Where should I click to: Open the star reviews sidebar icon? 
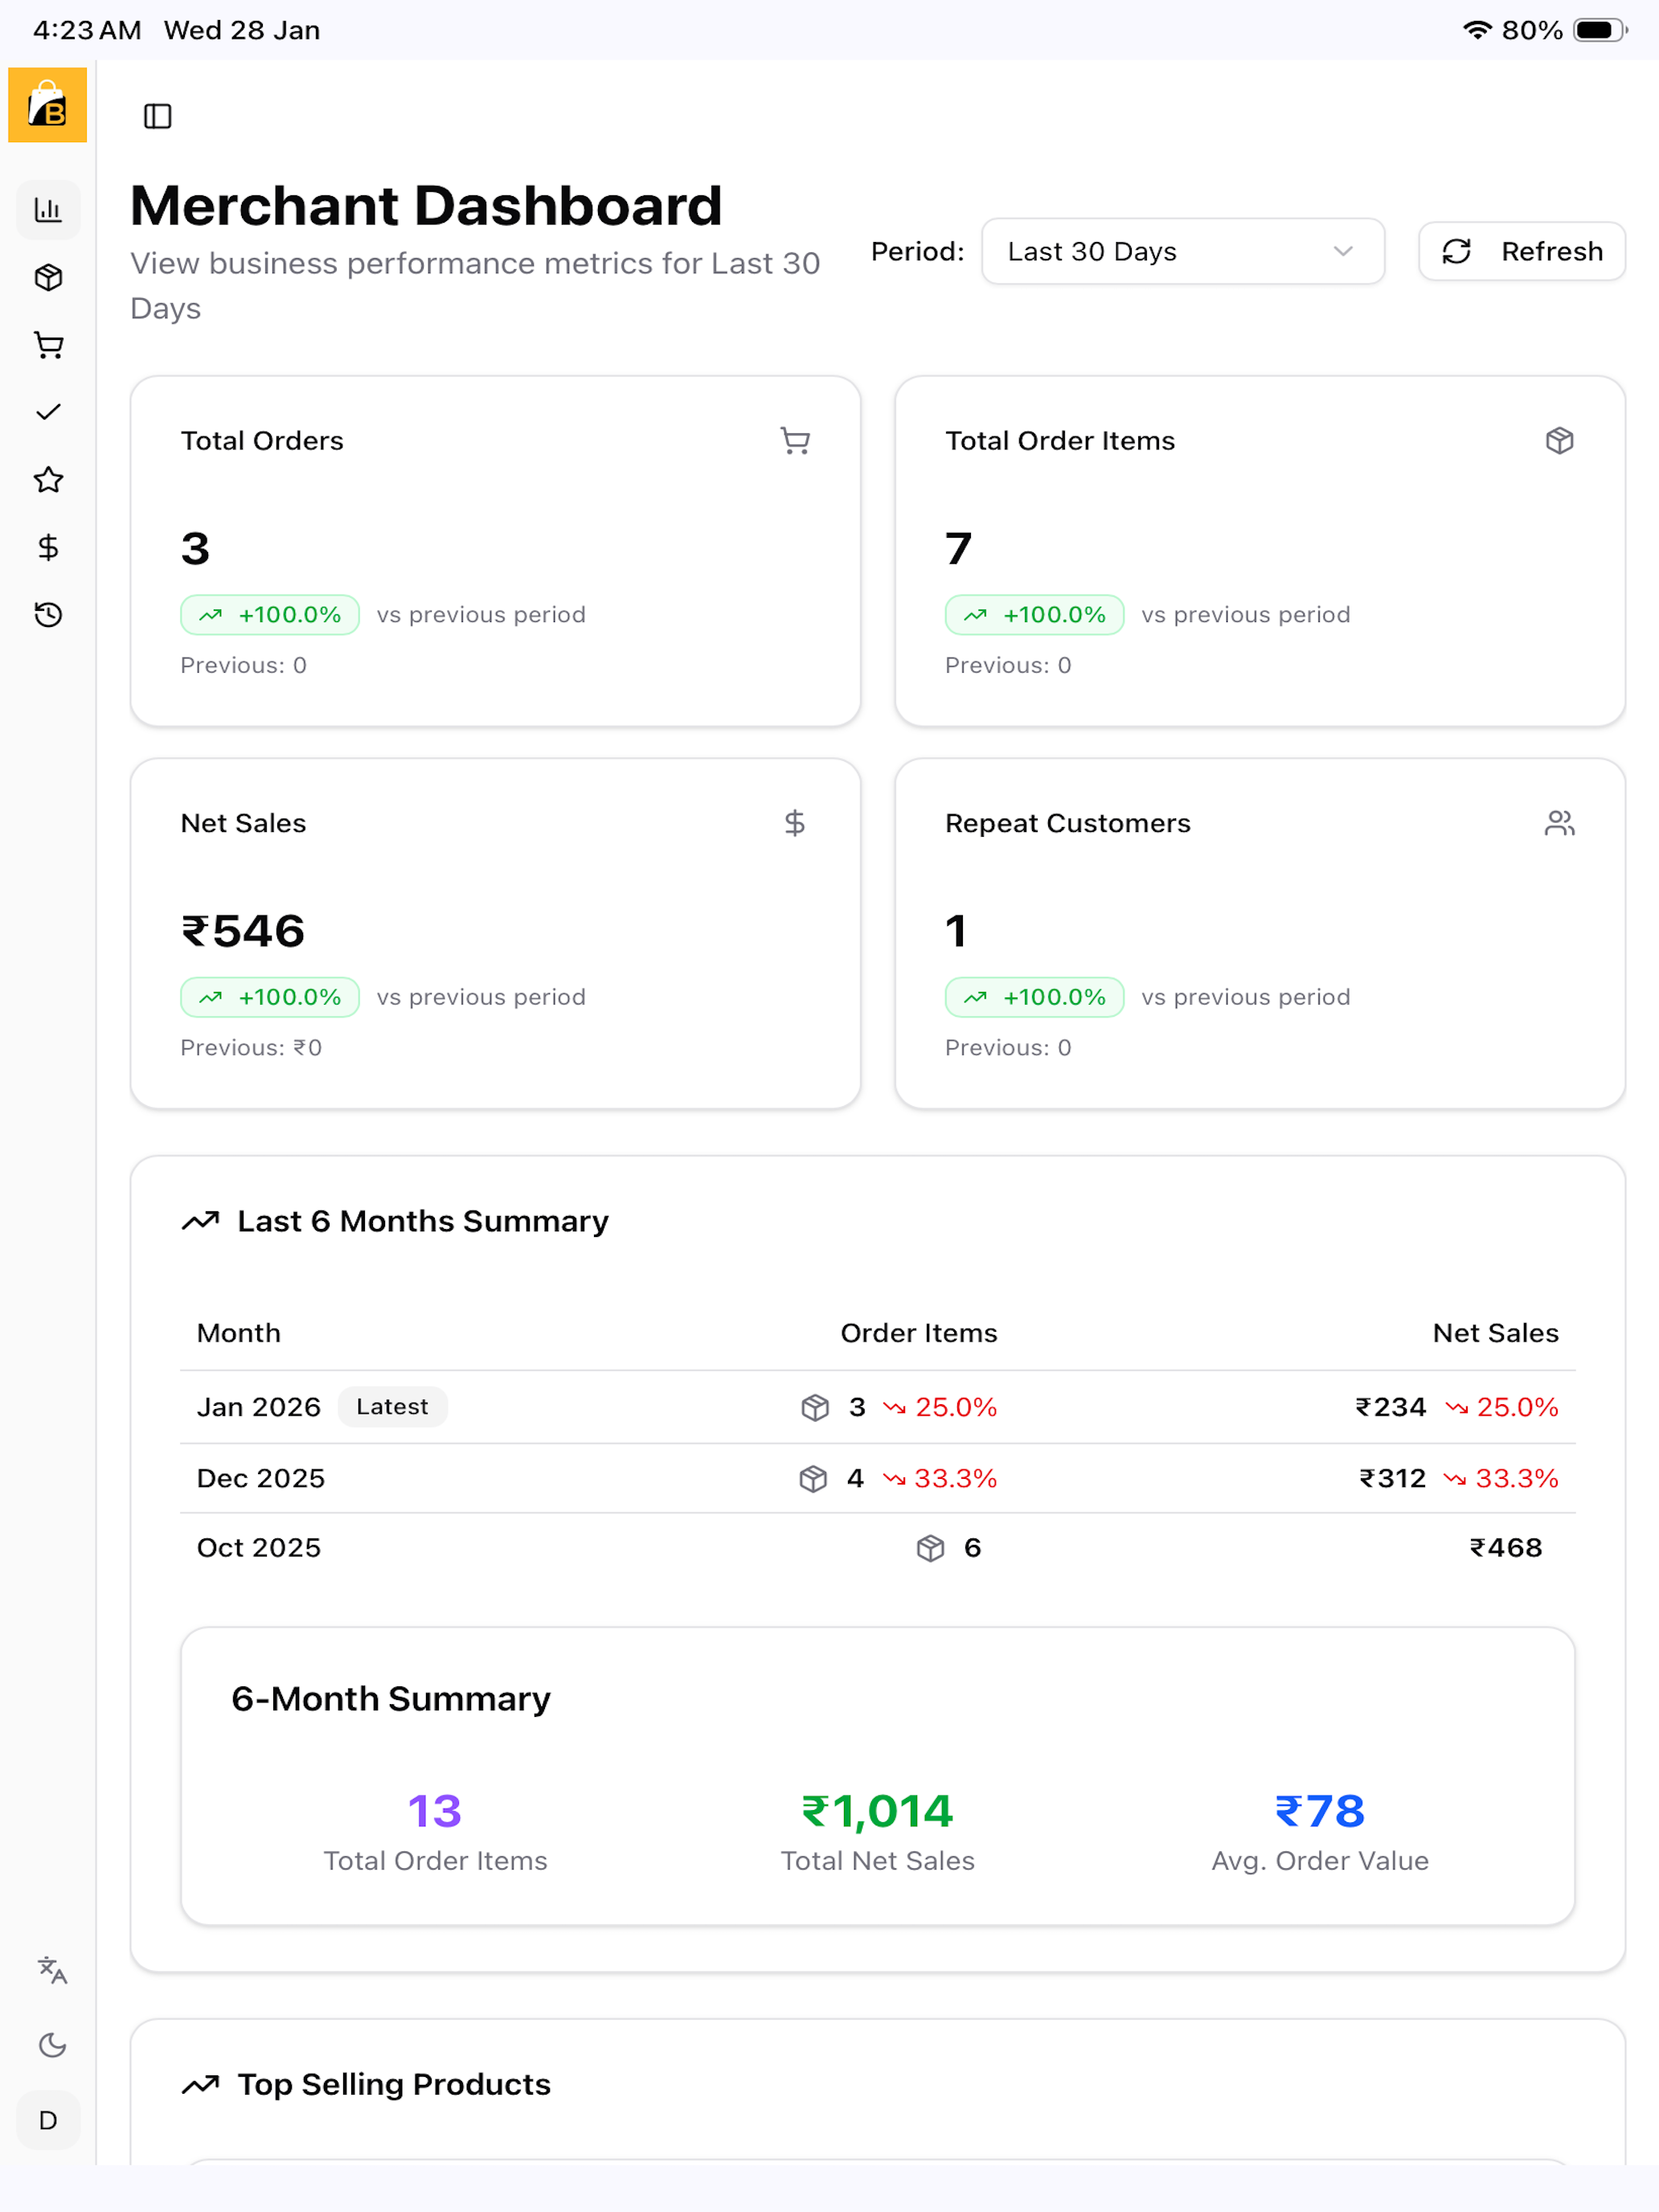[x=48, y=480]
